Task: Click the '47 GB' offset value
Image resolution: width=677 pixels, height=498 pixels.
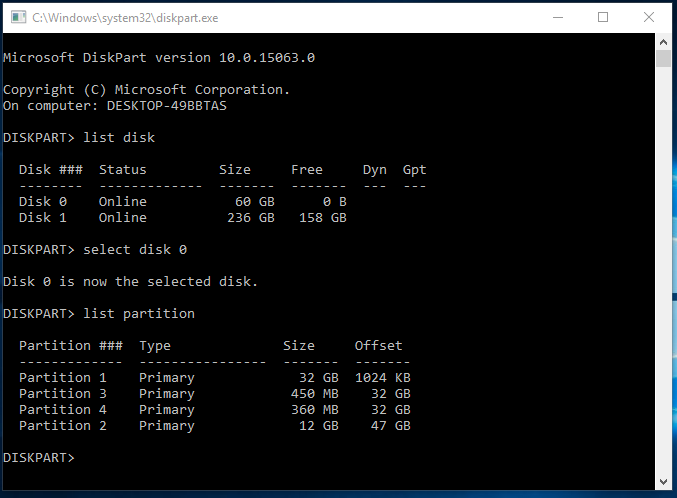Action: [x=391, y=425]
